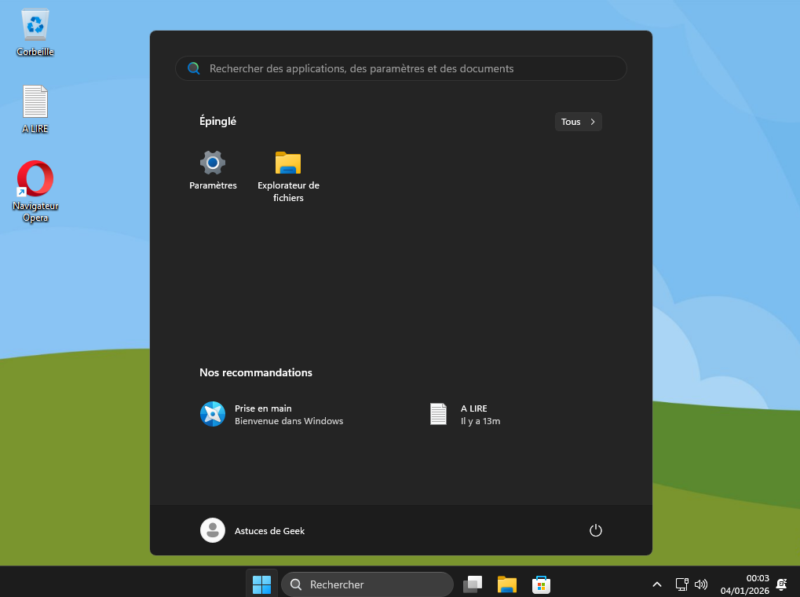Viewport: 800px width, 597px height.
Task: Click the Start menu search field
Action: [x=400, y=69]
